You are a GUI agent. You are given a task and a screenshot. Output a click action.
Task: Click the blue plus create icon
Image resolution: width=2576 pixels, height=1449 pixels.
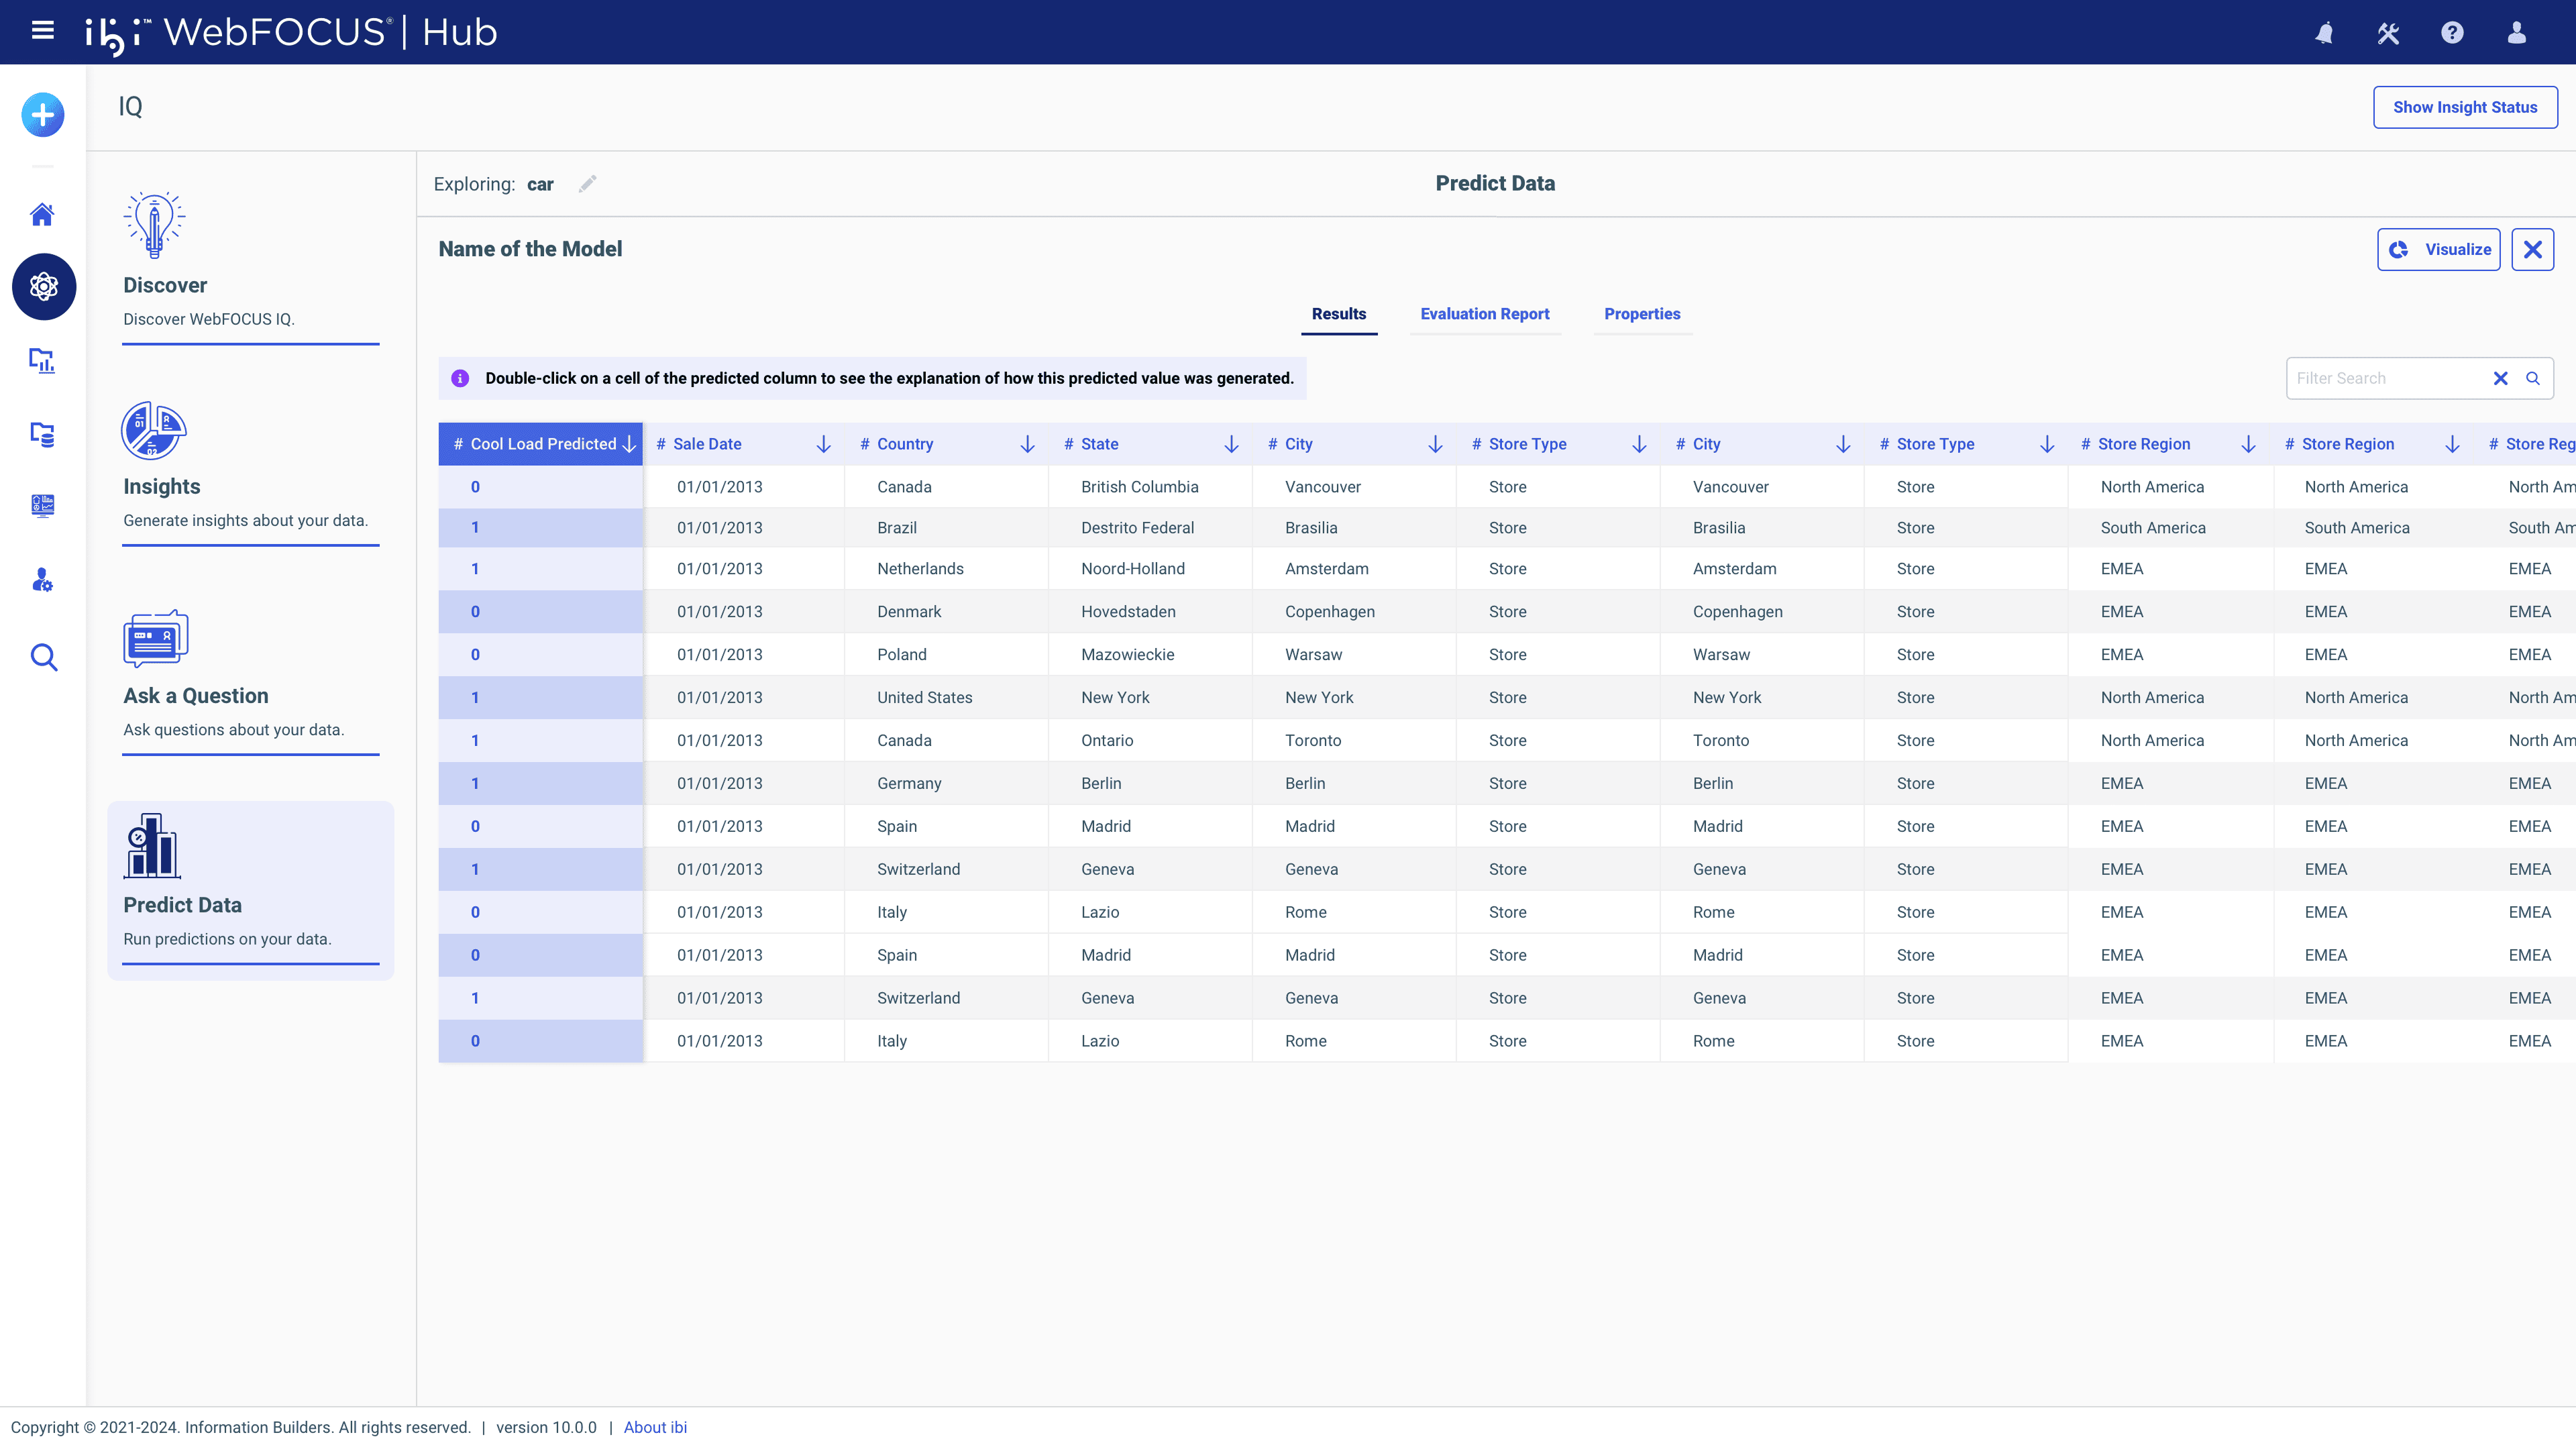pos(42,115)
